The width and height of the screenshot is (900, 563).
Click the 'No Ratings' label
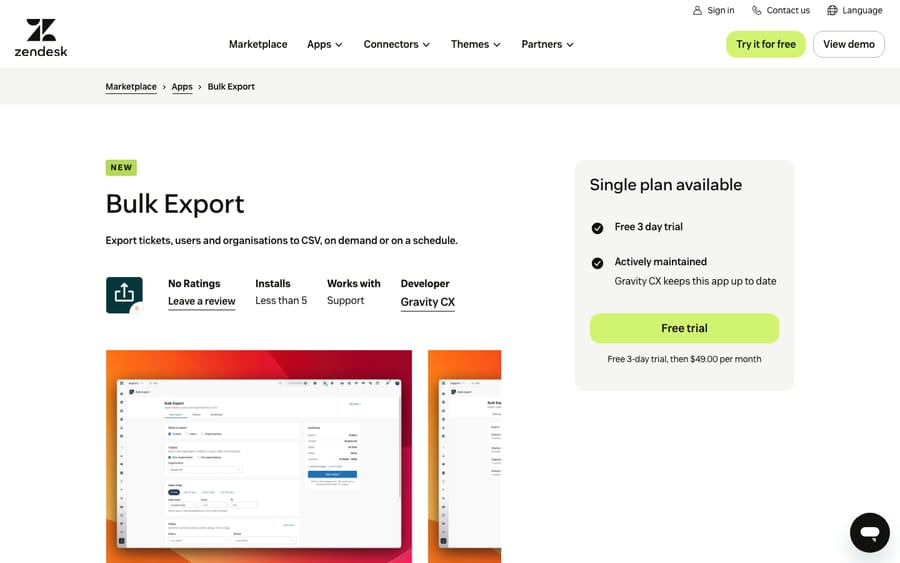click(x=194, y=284)
